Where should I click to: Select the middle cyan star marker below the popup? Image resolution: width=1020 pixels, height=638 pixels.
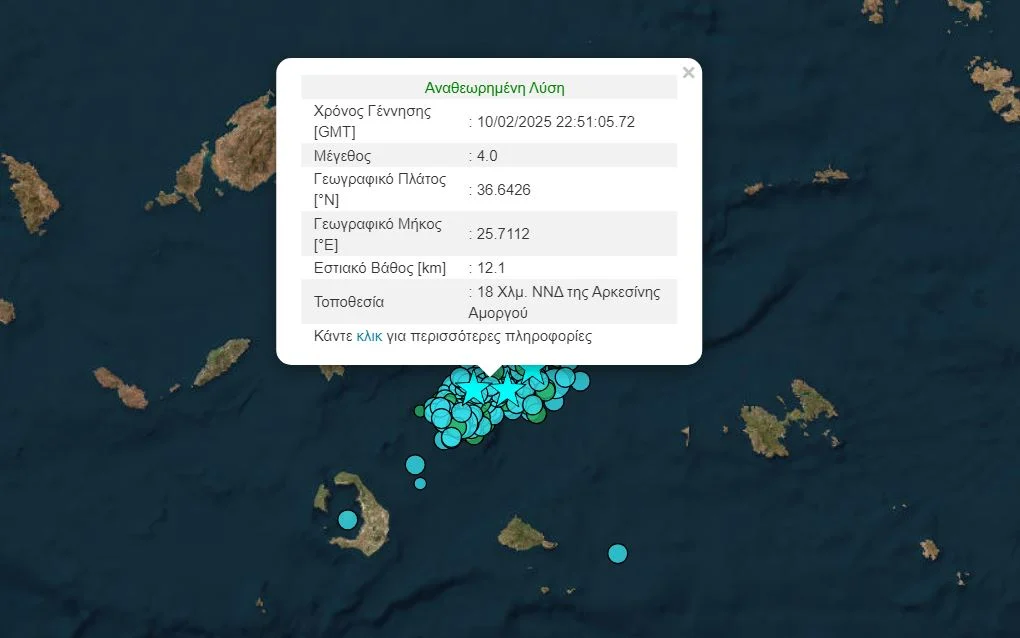pos(507,388)
